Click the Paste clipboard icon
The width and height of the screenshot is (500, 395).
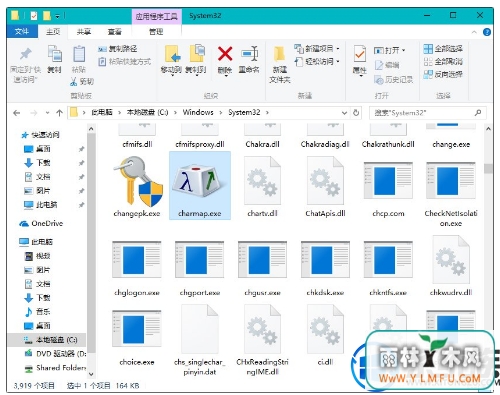point(79,54)
